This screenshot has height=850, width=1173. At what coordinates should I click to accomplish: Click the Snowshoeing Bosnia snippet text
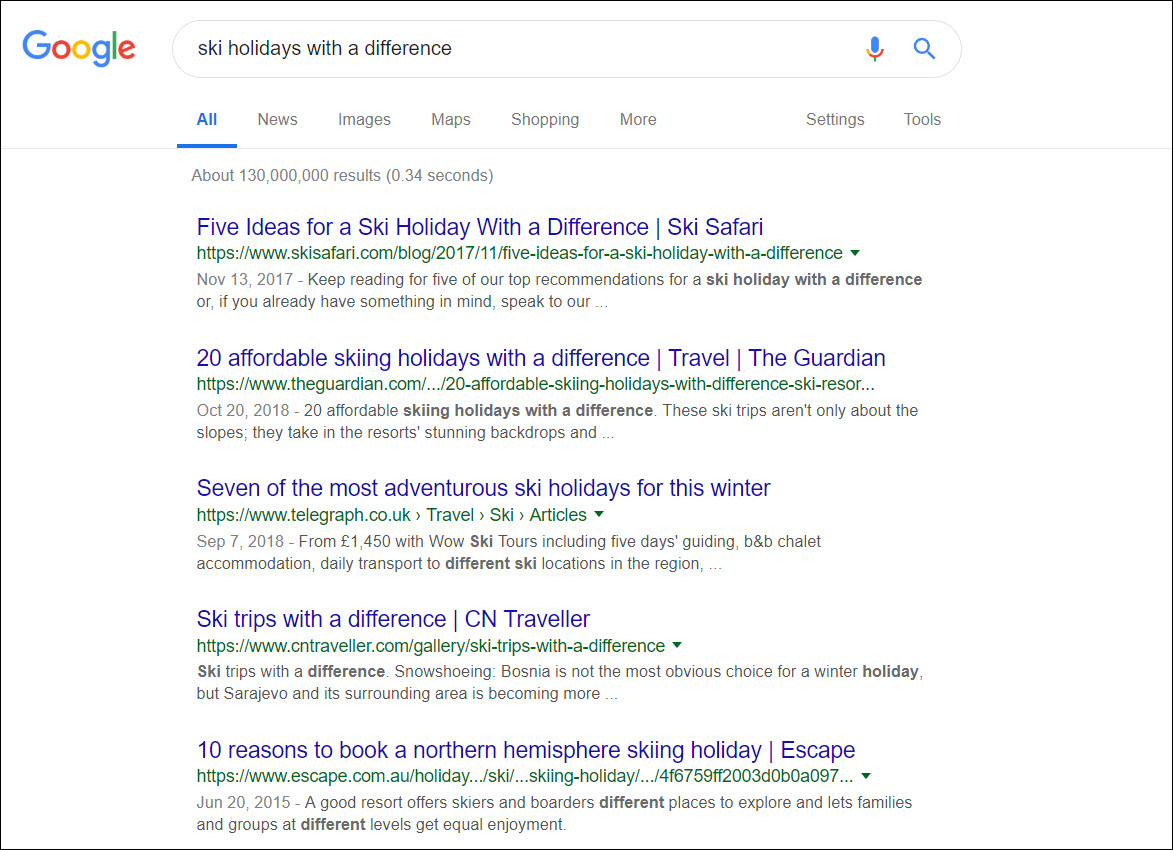pyautogui.click(x=560, y=682)
